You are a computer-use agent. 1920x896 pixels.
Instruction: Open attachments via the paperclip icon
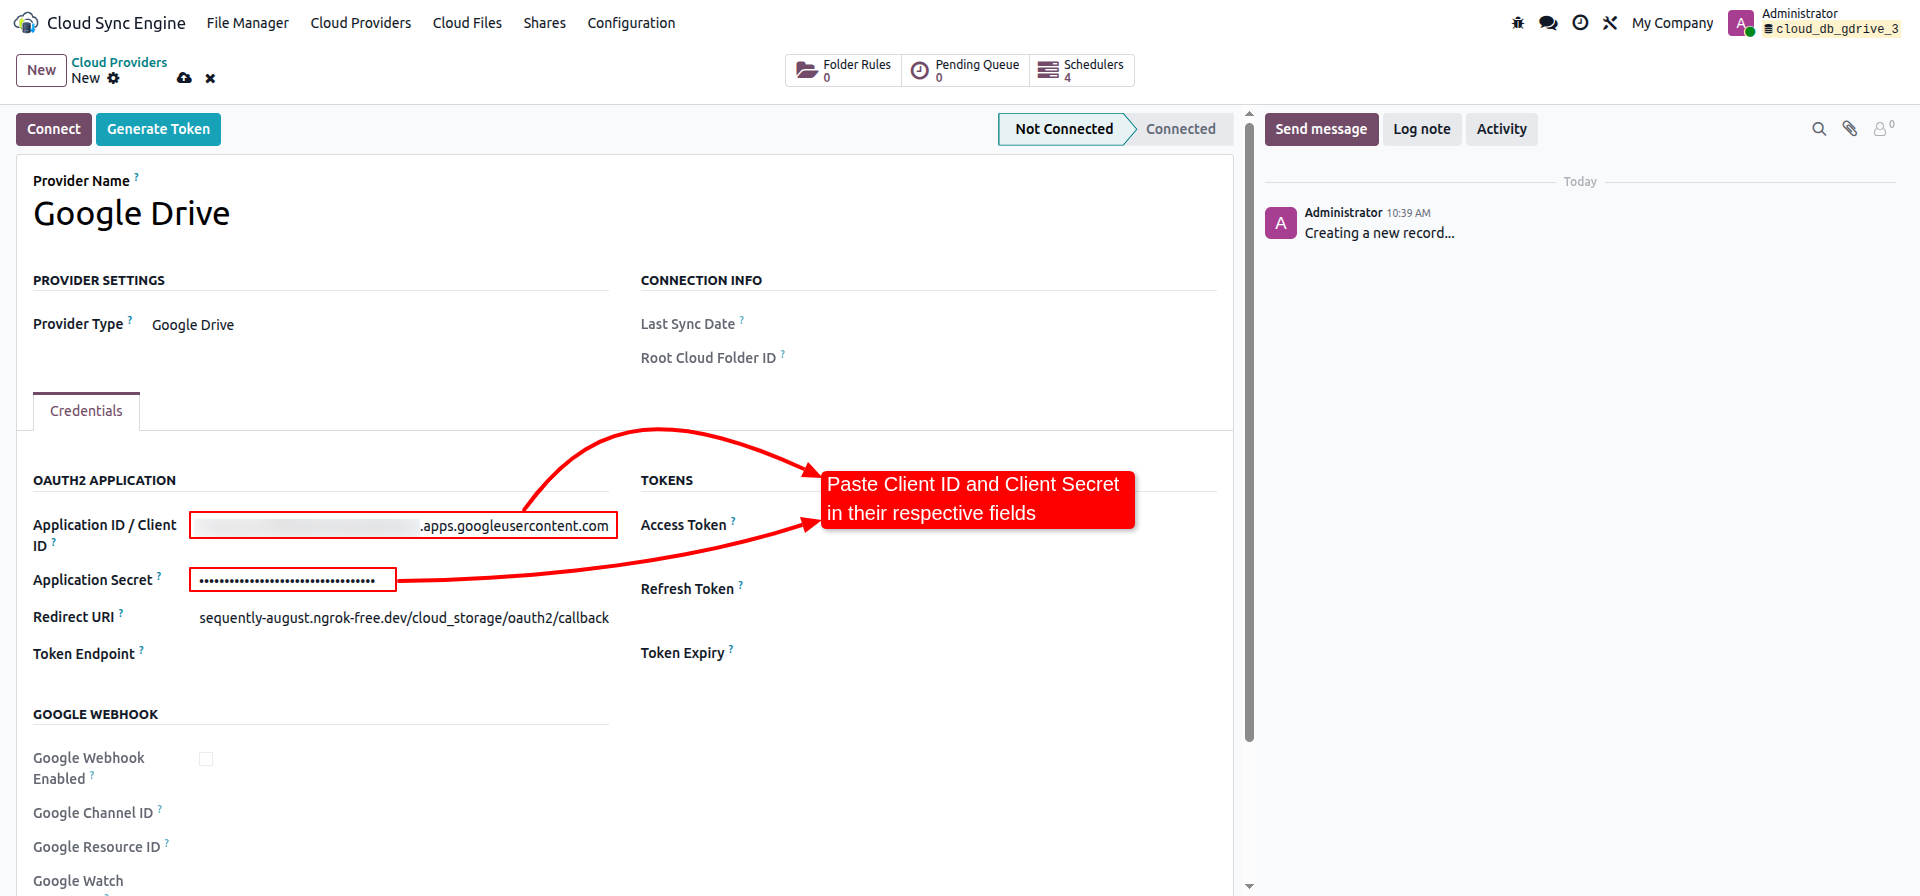[x=1850, y=129]
